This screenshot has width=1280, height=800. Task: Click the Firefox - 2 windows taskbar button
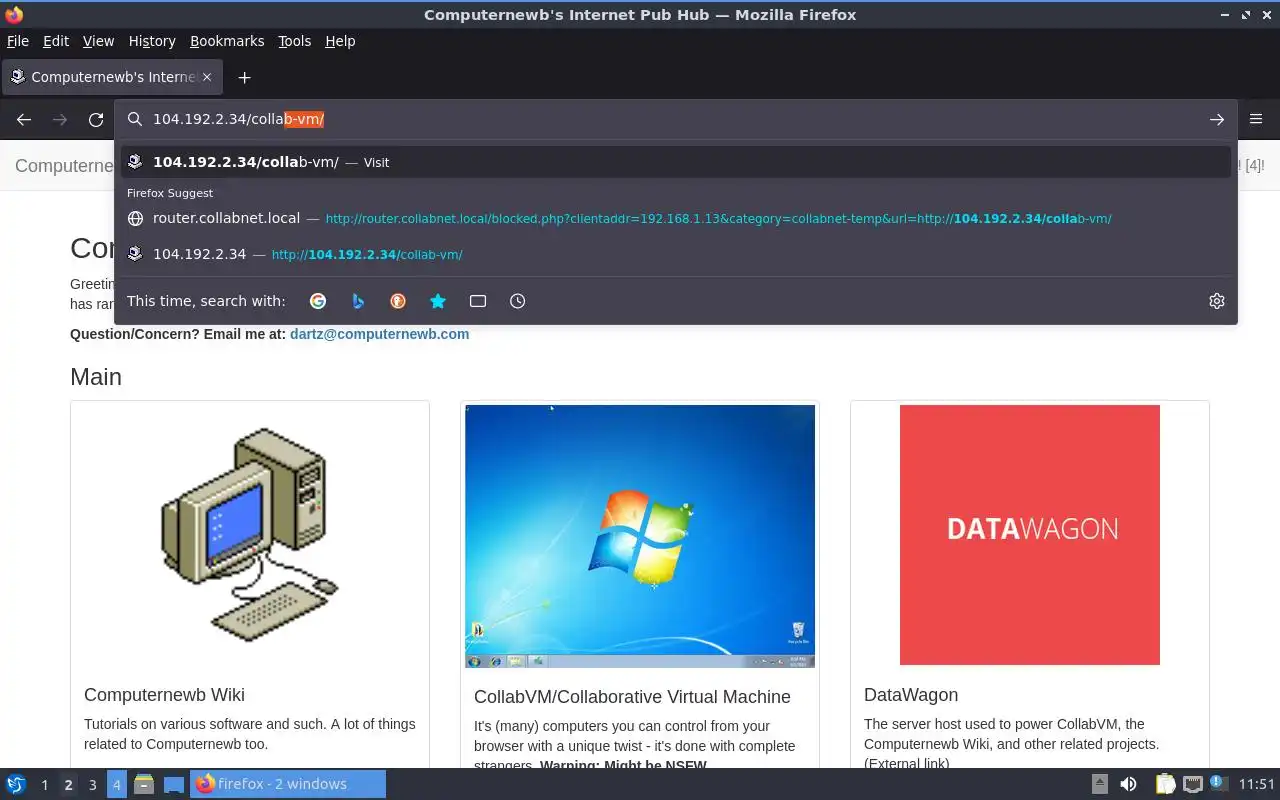(289, 784)
